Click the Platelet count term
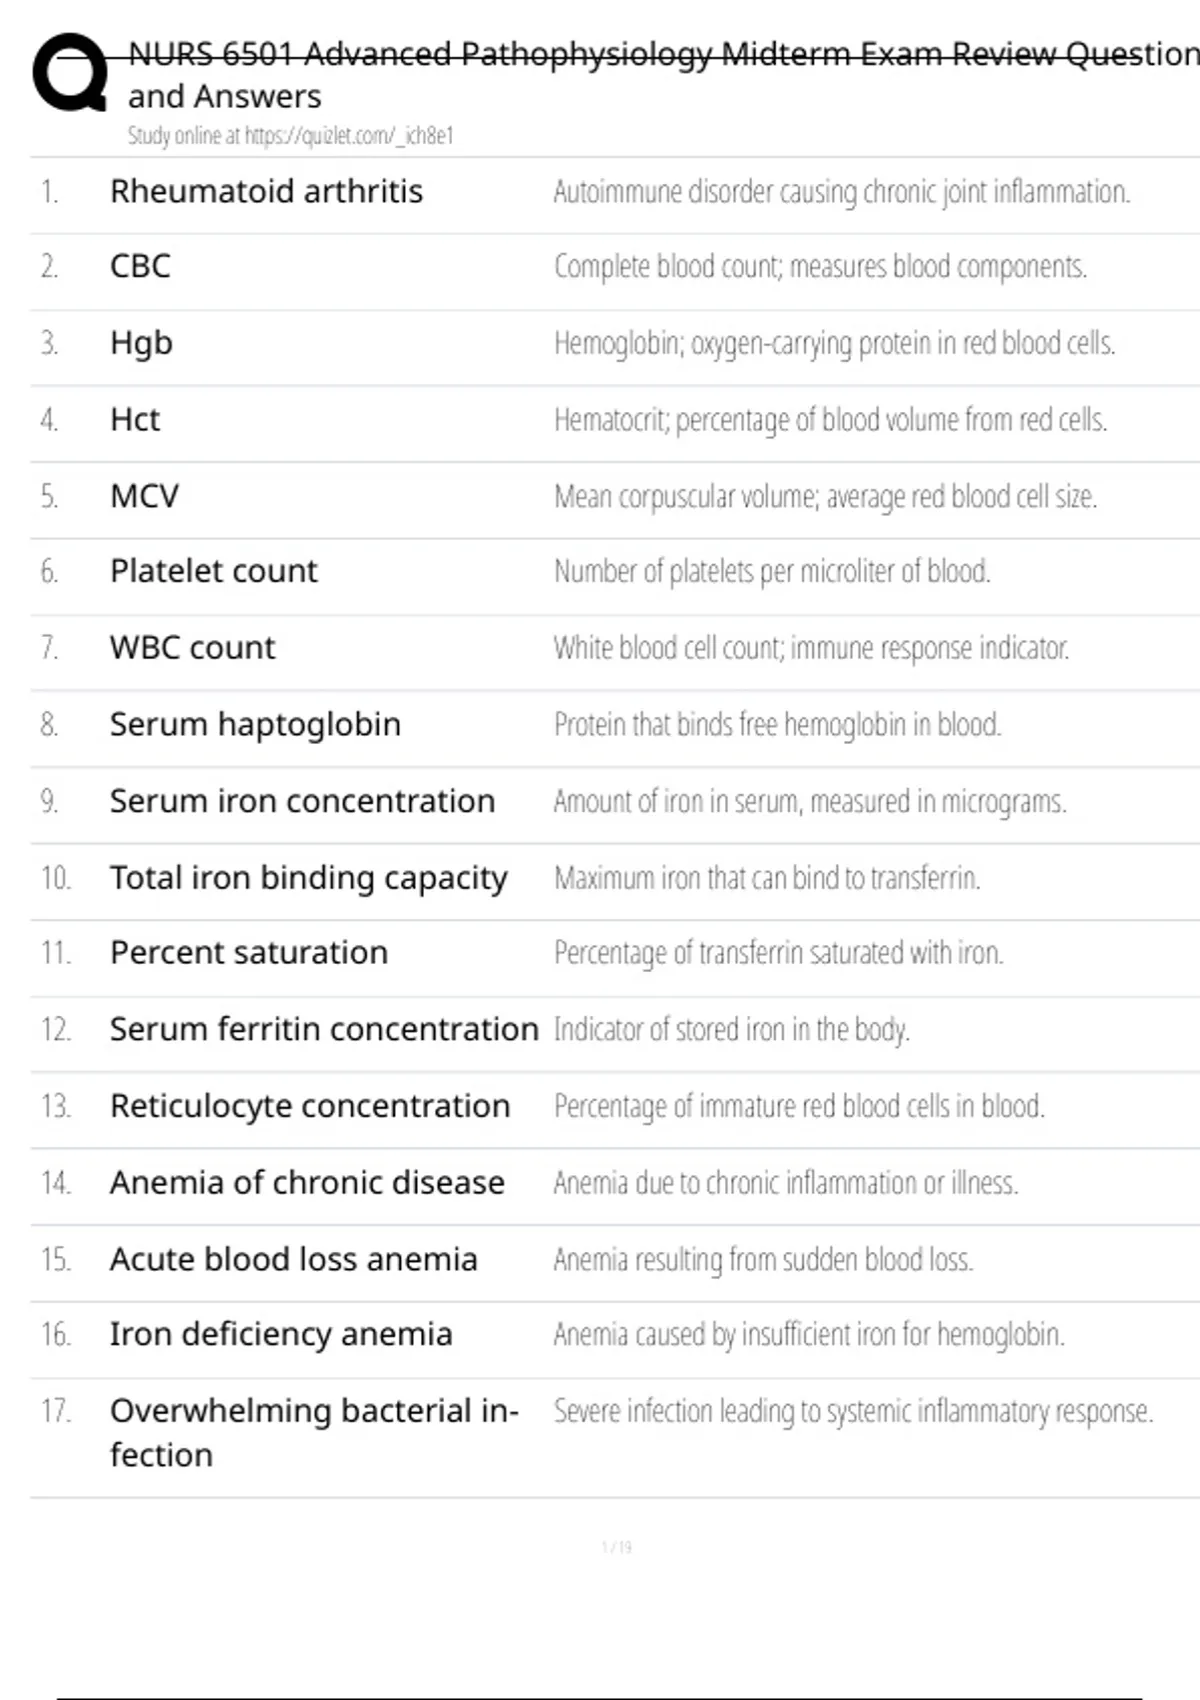 (213, 571)
